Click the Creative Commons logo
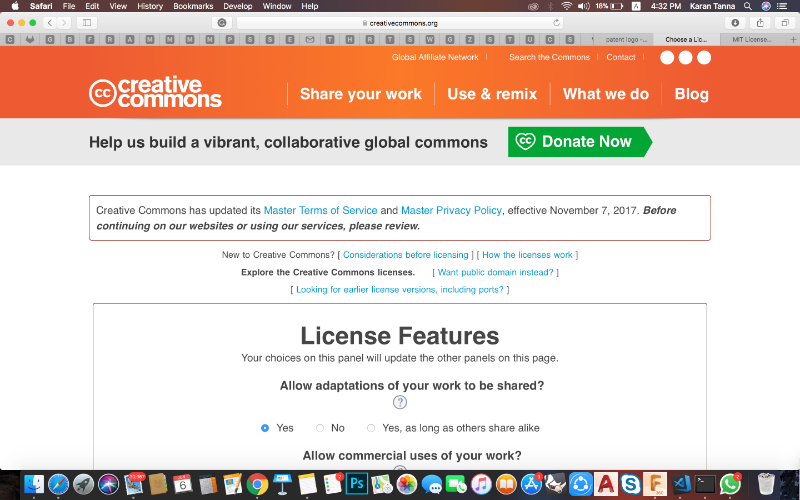Image resolution: width=800 pixels, height=500 pixels. 155,92
